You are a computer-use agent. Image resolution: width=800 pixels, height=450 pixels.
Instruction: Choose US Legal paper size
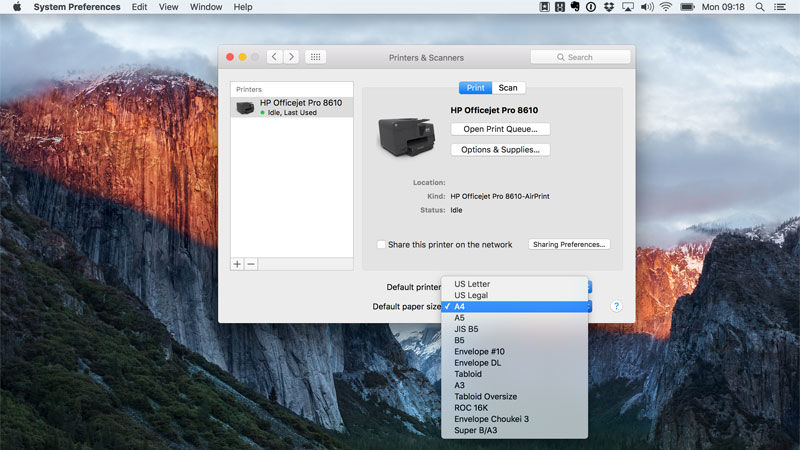tap(514, 295)
